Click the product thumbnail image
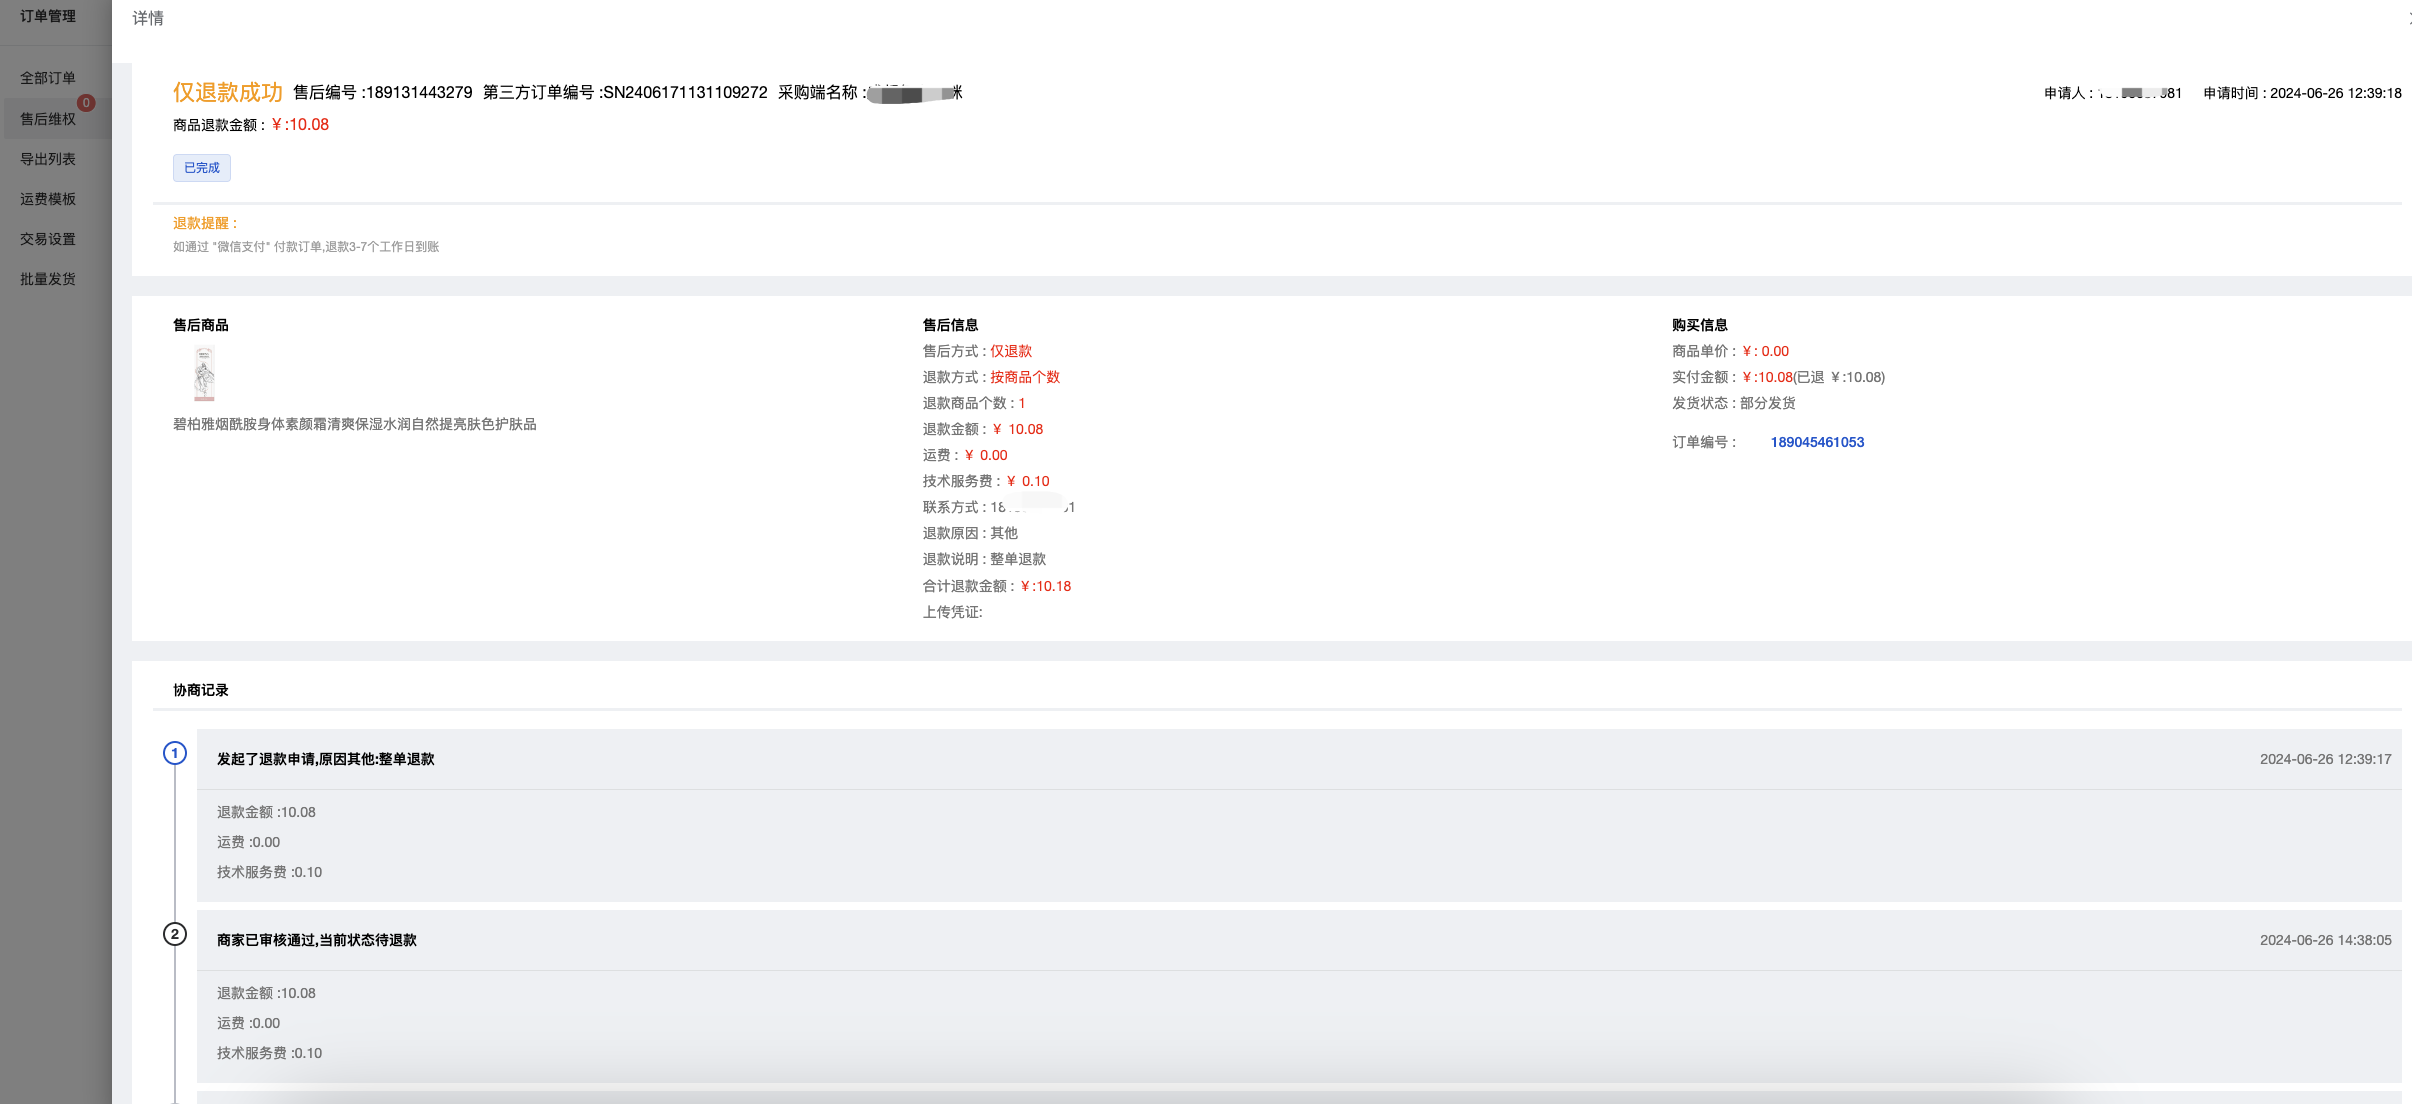This screenshot has width=2412, height=1104. pyautogui.click(x=204, y=374)
